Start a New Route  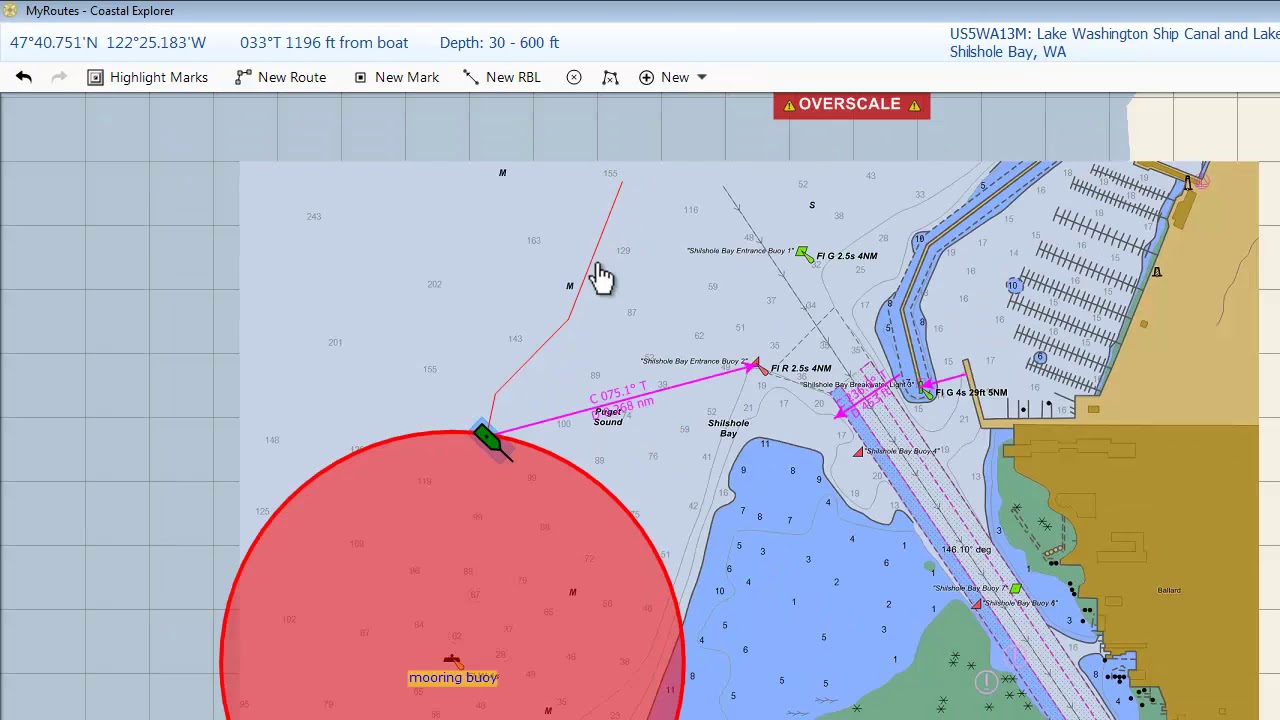tap(281, 77)
